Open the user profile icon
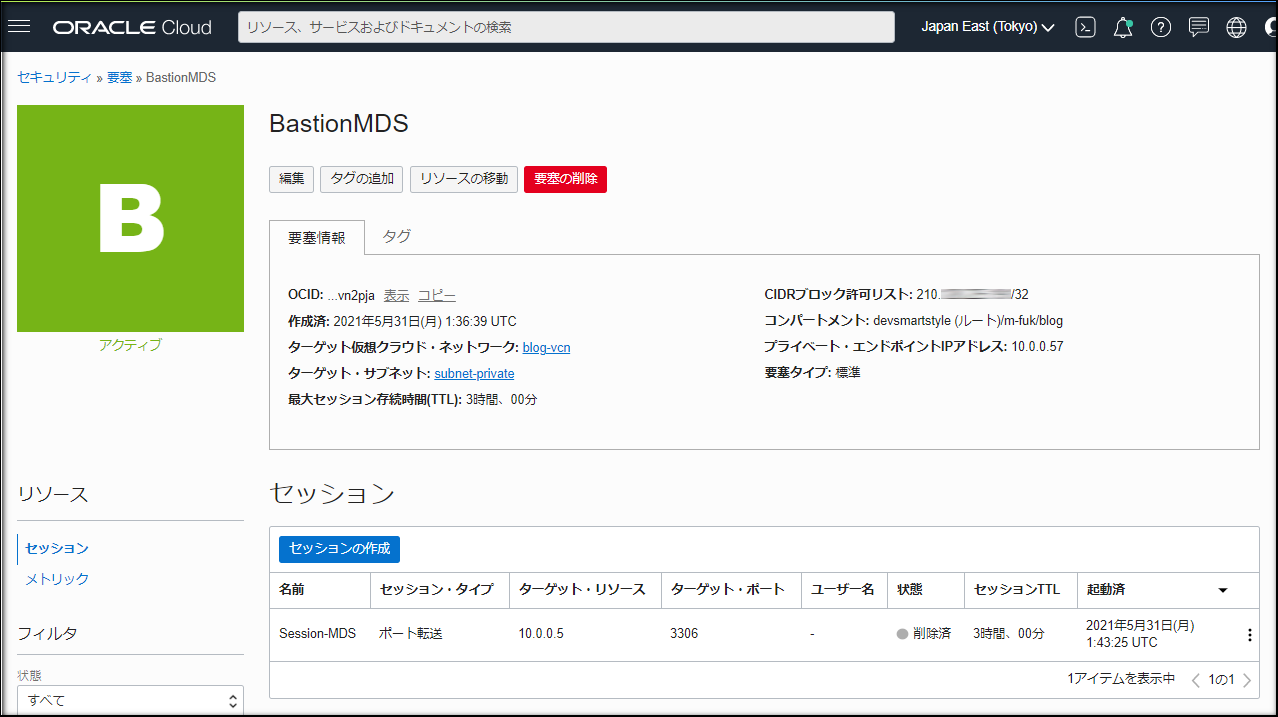The image size is (1278, 717). point(1270,27)
